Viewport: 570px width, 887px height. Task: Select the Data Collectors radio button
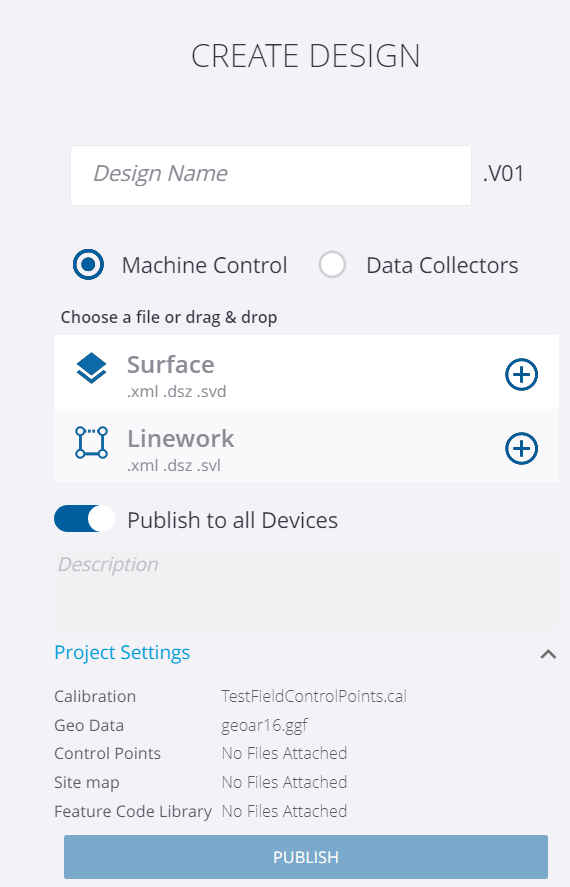tap(332, 265)
